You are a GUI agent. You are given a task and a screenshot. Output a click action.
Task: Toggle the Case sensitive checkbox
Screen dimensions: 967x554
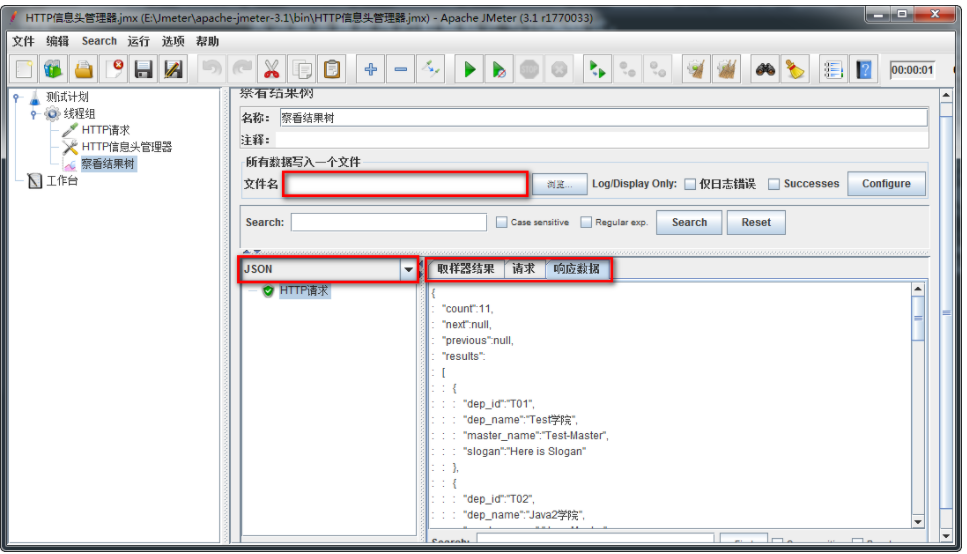(x=501, y=222)
